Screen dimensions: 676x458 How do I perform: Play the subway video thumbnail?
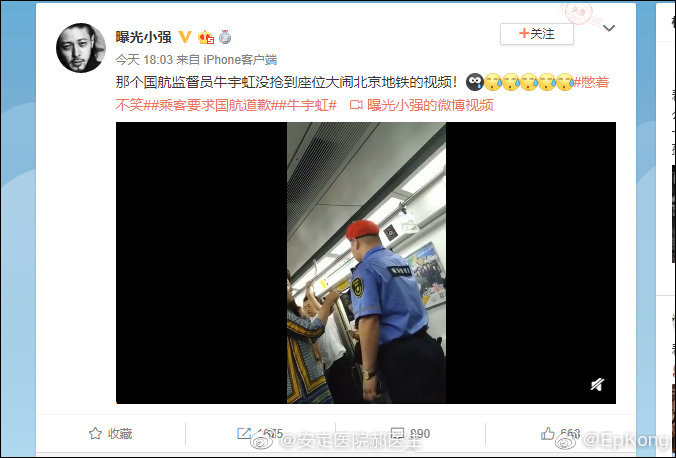tap(366, 263)
